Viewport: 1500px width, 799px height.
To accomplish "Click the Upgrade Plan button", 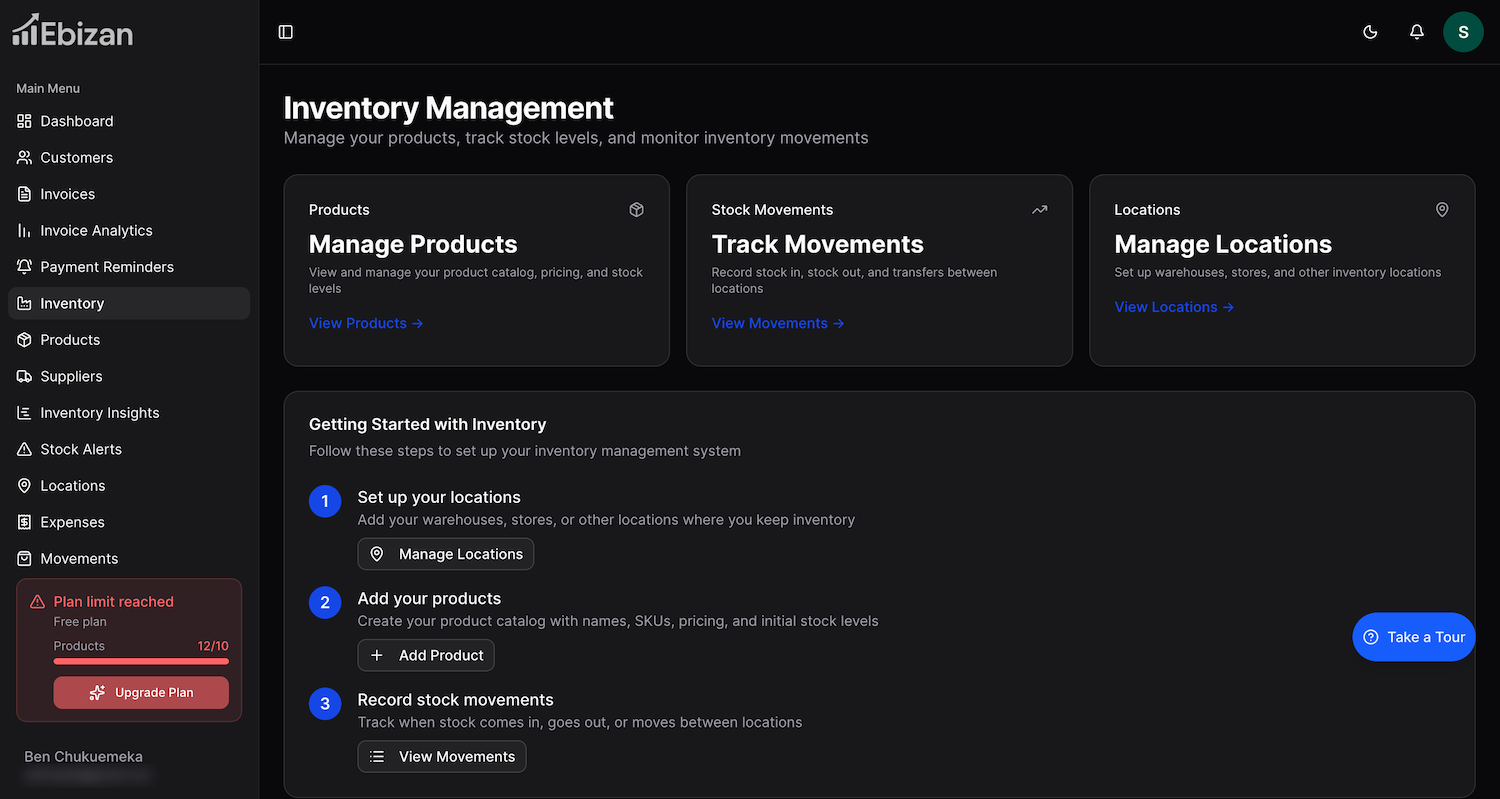I will point(141,692).
